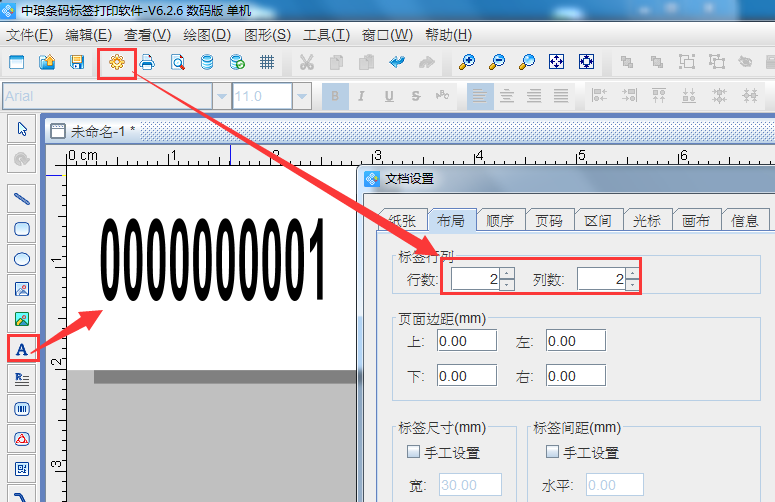Open the 工具(T) menu
The height and width of the screenshot is (502, 775).
(326, 35)
